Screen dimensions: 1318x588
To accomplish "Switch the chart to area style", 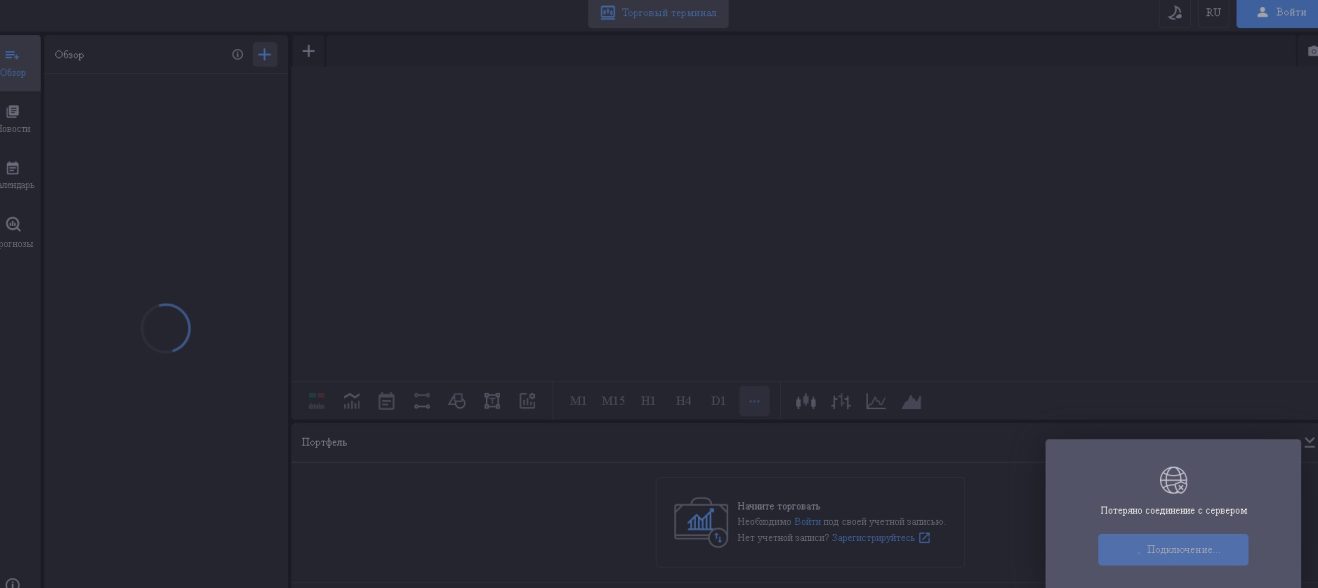I will (x=911, y=401).
